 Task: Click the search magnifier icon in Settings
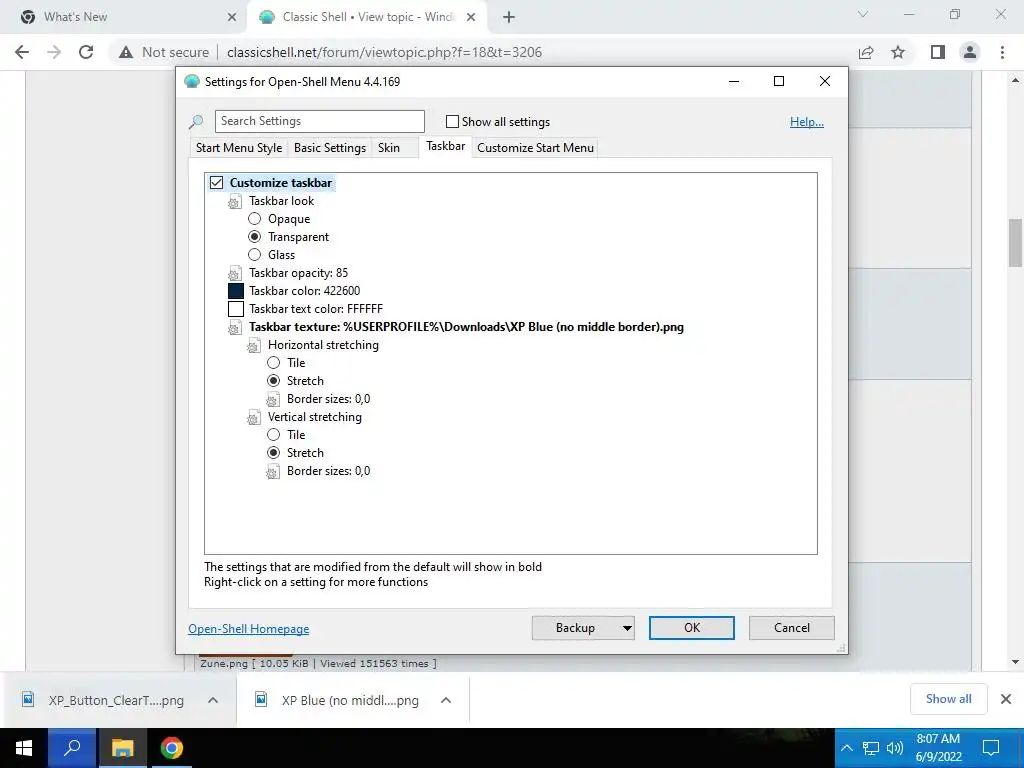click(196, 122)
